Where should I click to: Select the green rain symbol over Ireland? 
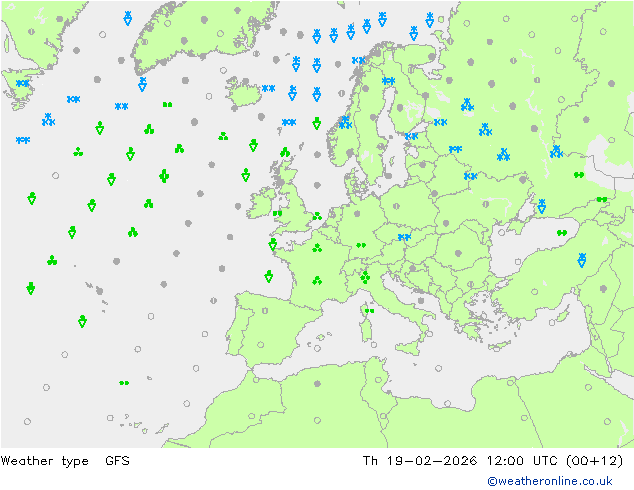click(x=277, y=213)
